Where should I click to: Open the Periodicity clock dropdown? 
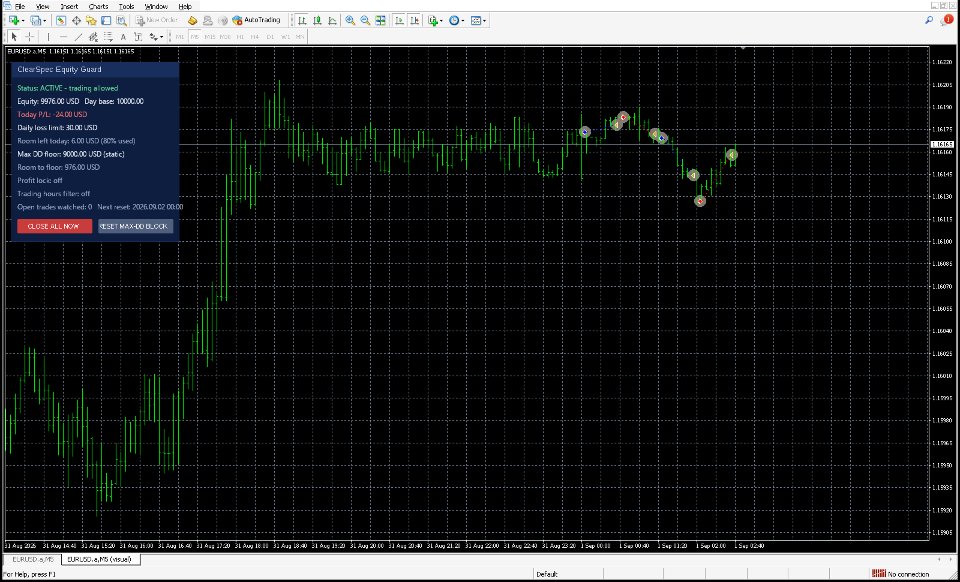point(463,21)
